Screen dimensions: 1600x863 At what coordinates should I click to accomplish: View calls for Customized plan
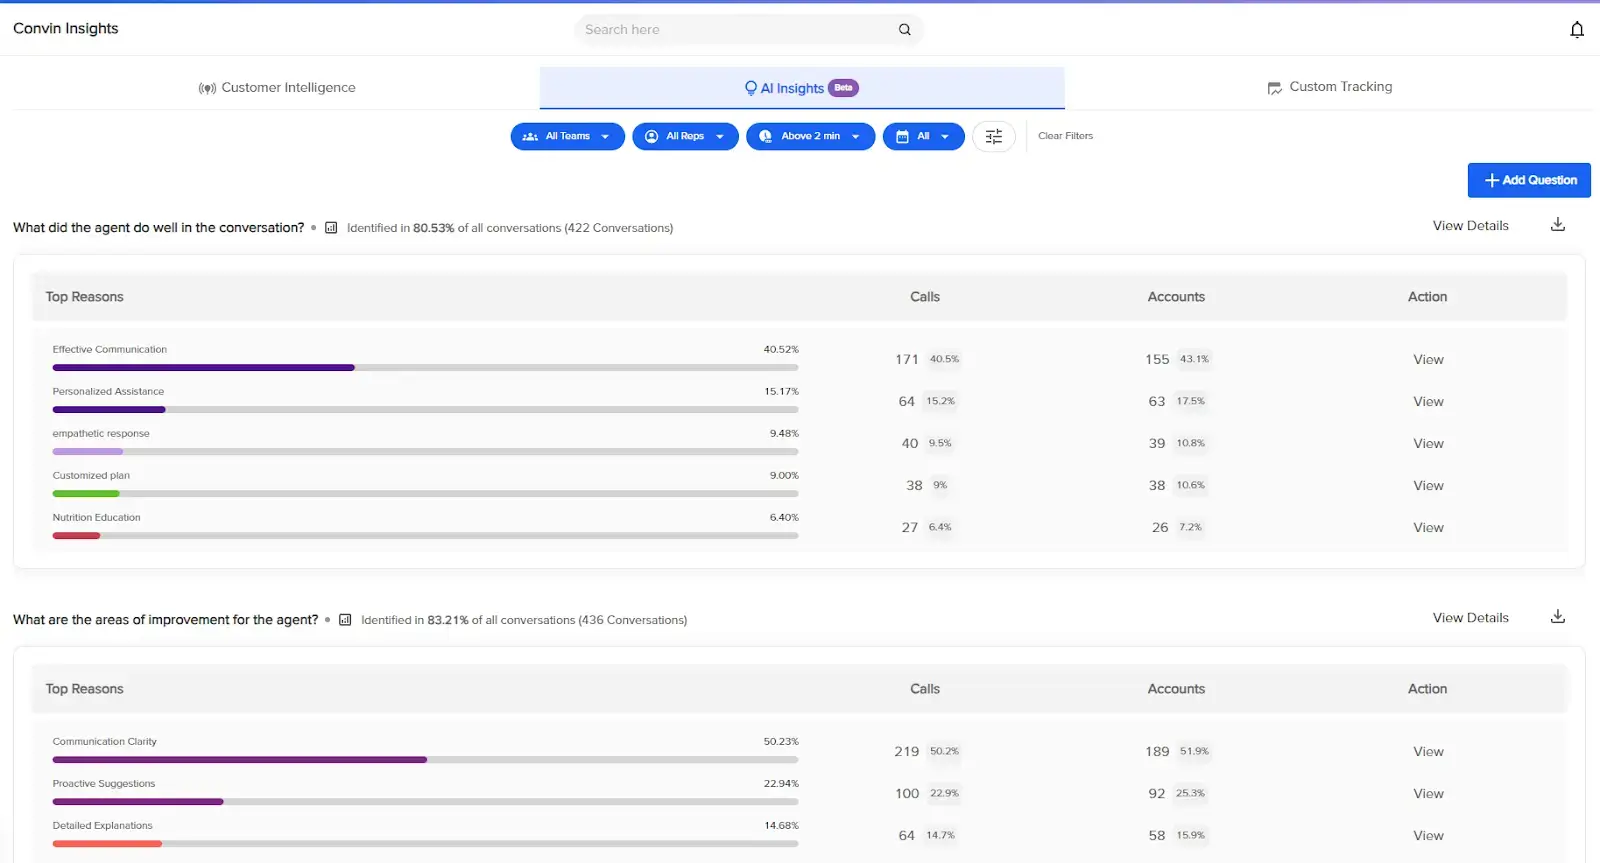1428,486
